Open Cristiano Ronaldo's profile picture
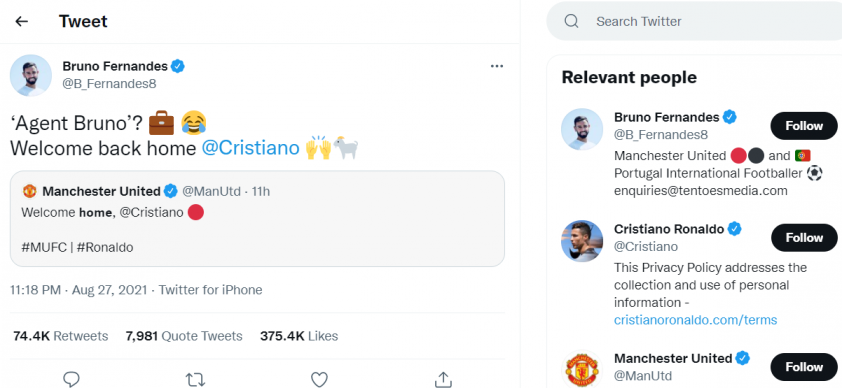Screen dimensions: 842x388 [x=582, y=241]
